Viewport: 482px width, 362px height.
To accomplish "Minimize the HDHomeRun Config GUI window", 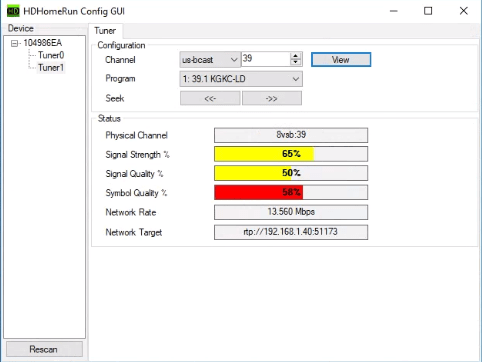I will point(394,11).
